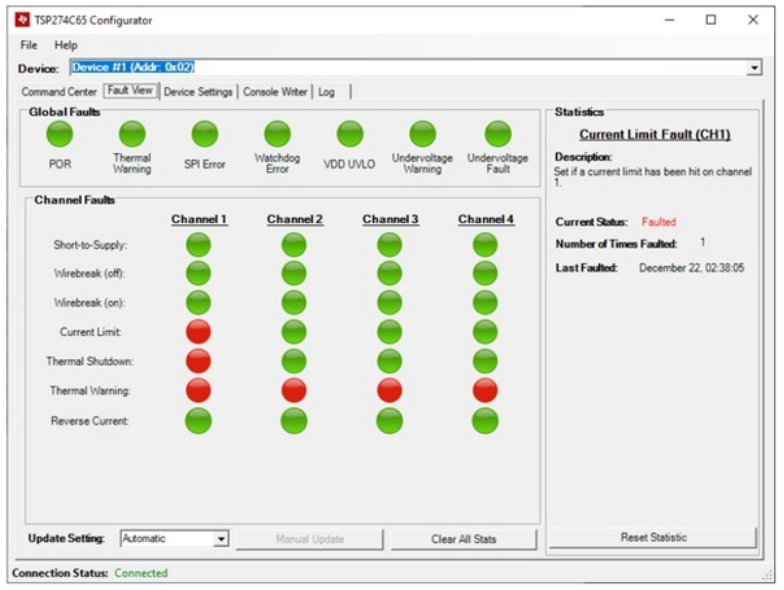The width and height of the screenshot is (784, 590).
Task: Click the Channel 3 column header
Action: click(x=390, y=219)
